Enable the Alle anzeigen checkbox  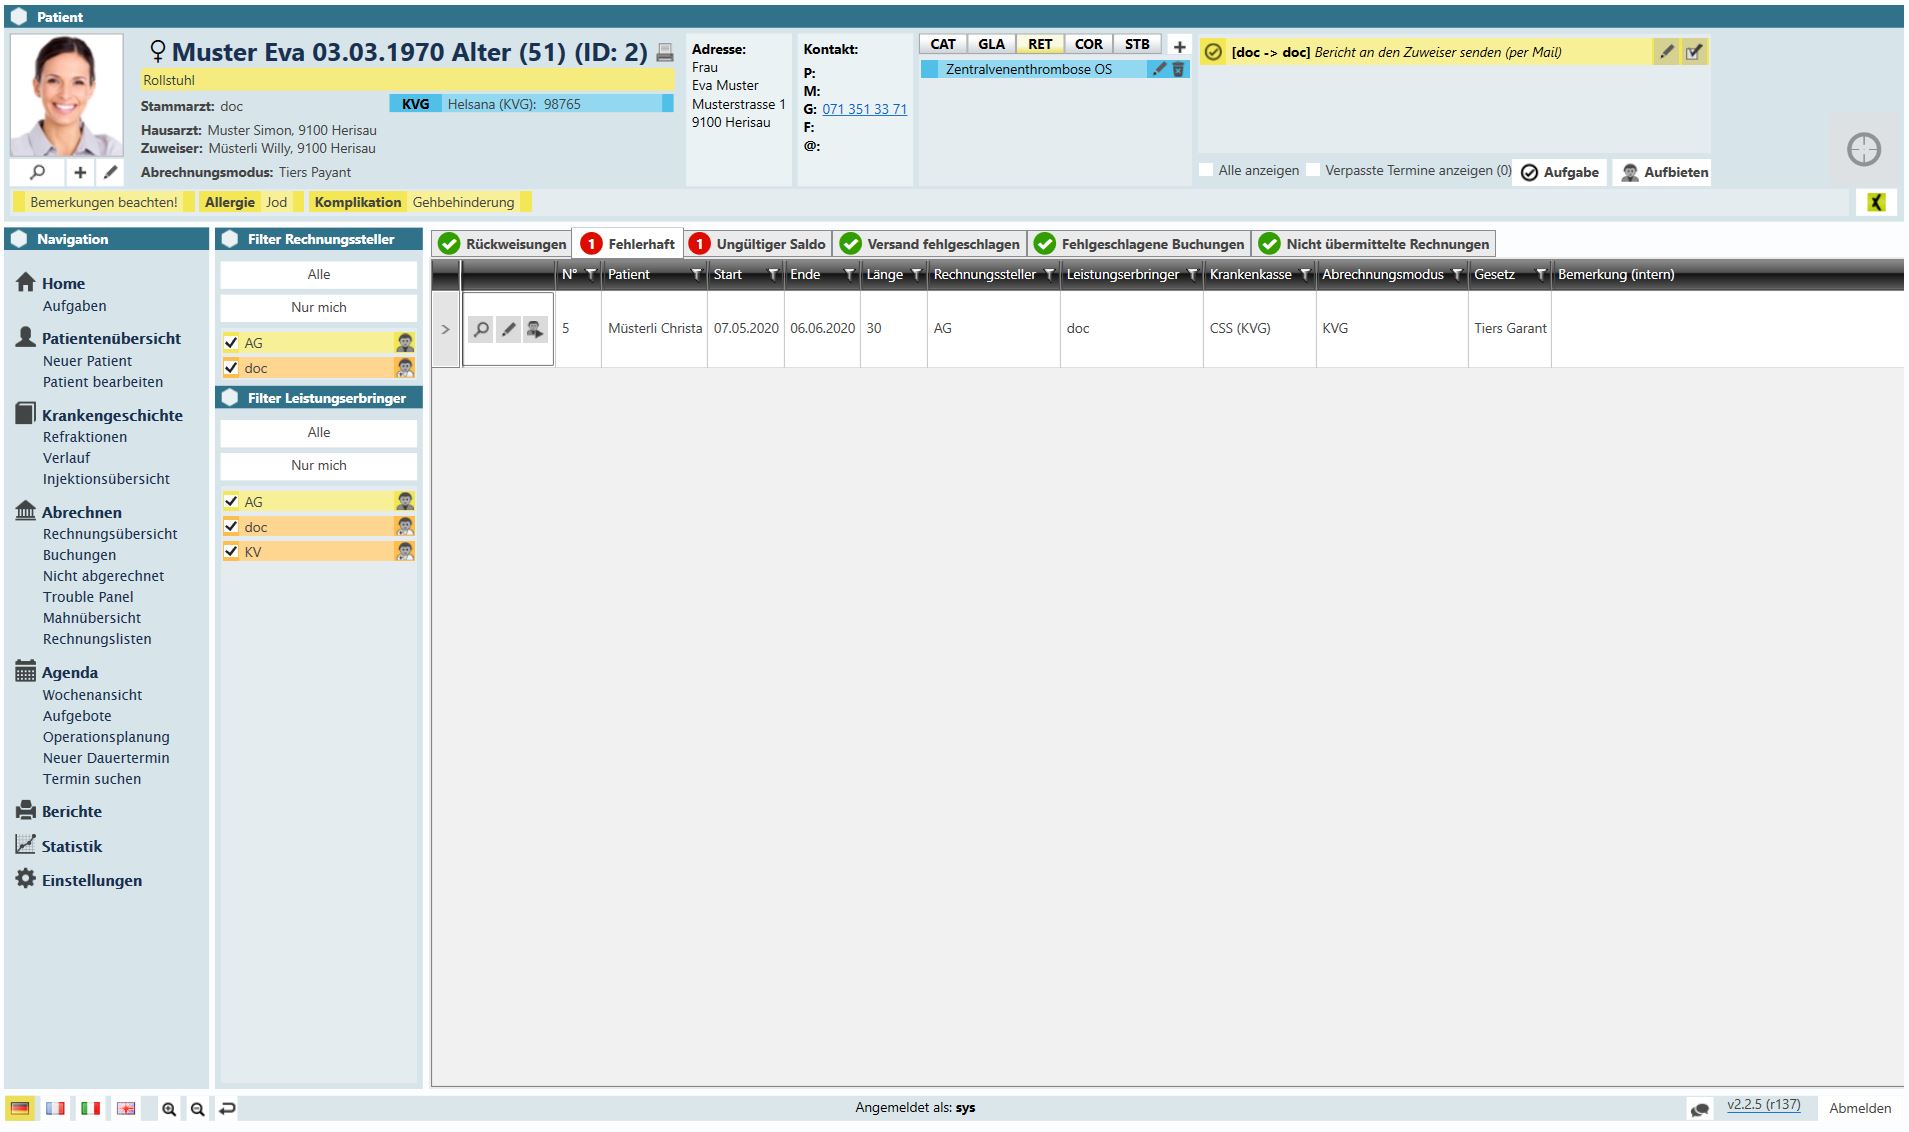1206,170
